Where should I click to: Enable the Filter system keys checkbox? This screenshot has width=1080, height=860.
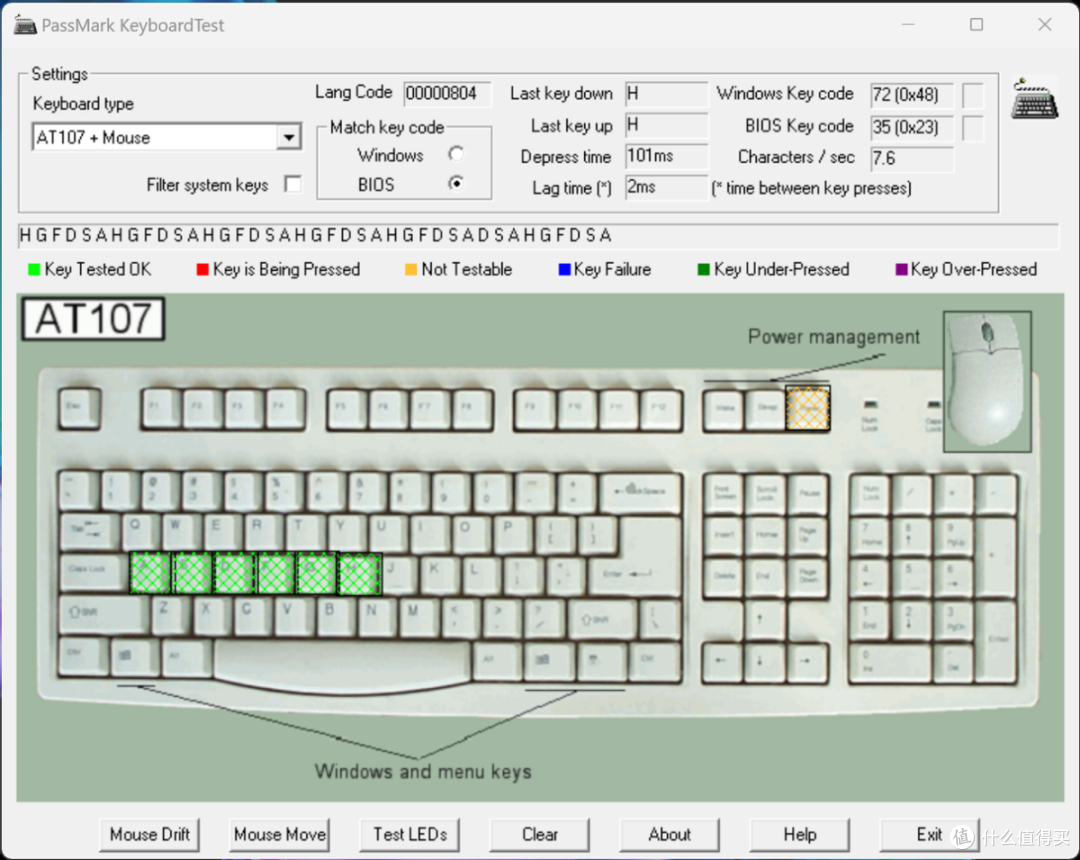[x=293, y=185]
